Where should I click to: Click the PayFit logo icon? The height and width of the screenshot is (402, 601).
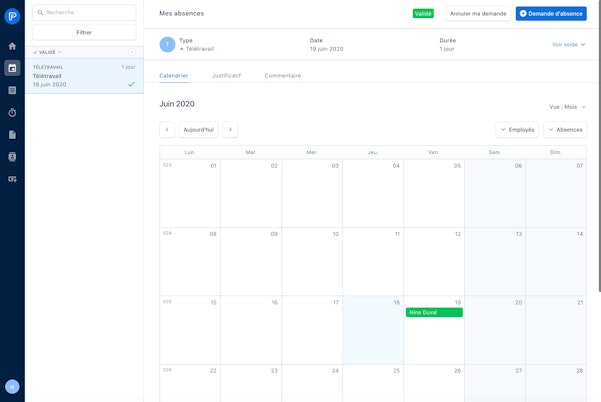tap(12, 16)
